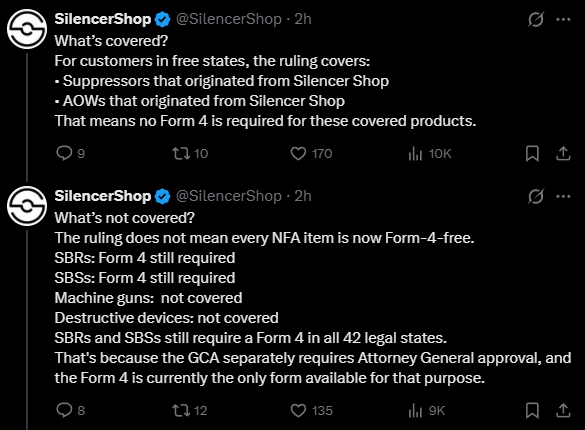Open SilencerShop avatar on second tweet

(27, 206)
